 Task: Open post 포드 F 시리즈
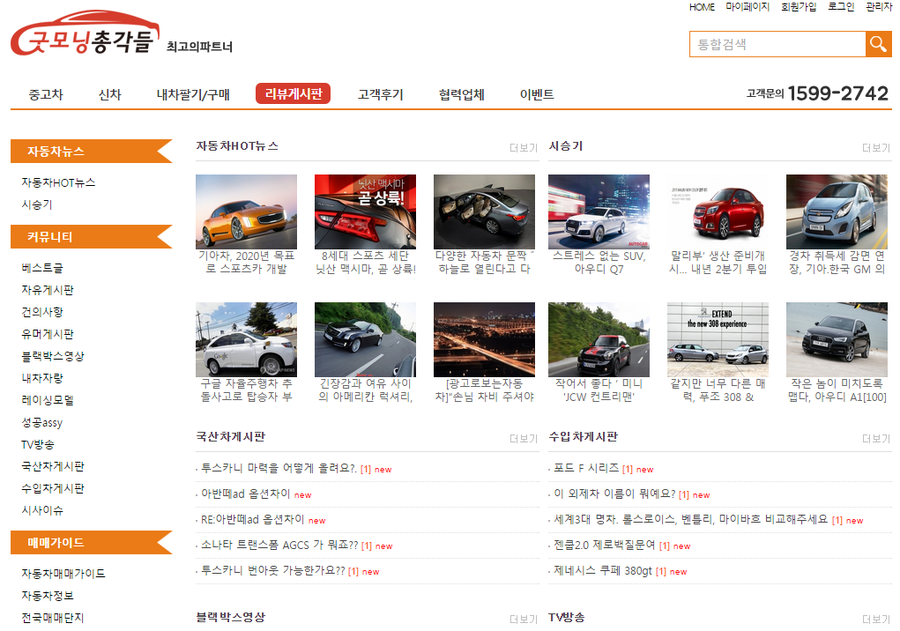coord(586,468)
